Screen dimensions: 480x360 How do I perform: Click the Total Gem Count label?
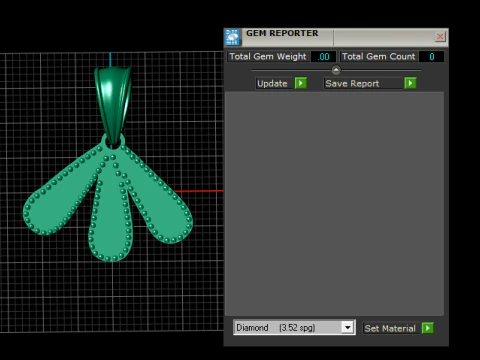378,56
